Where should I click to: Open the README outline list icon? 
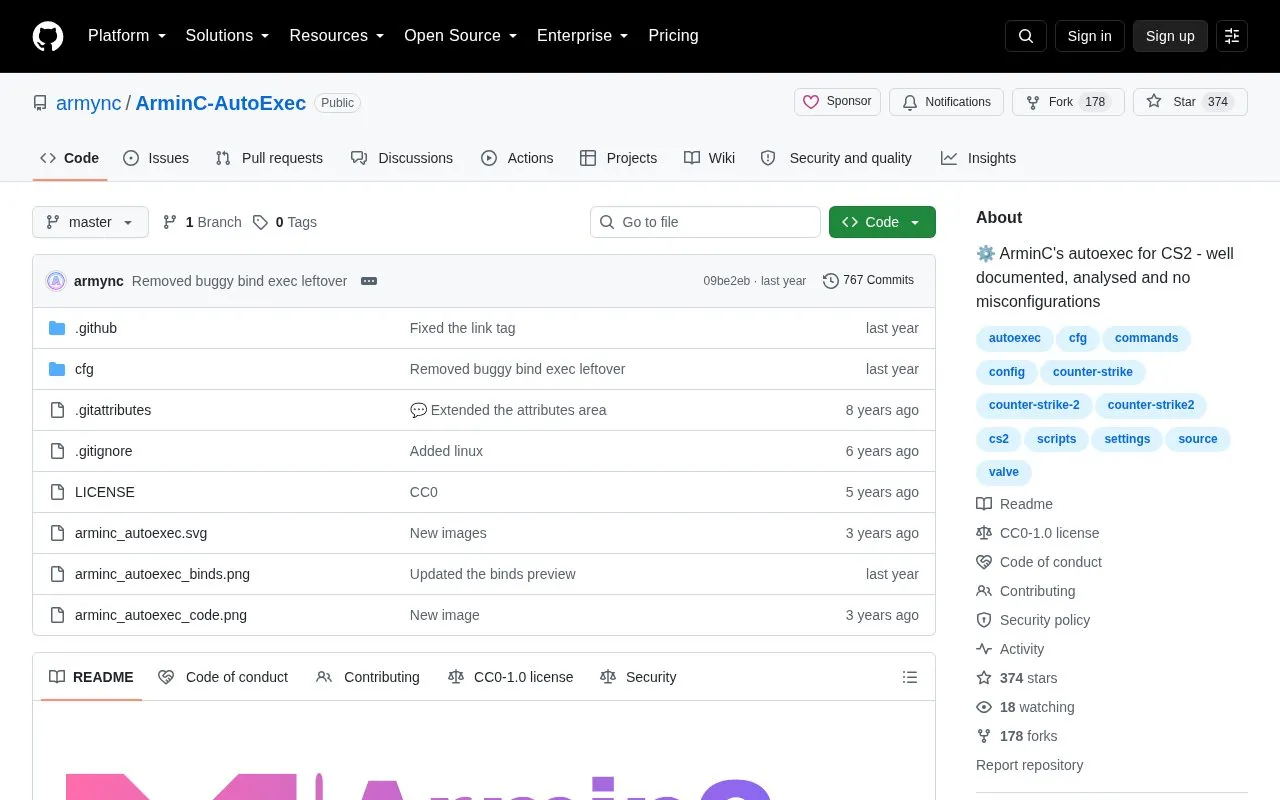pos(910,677)
